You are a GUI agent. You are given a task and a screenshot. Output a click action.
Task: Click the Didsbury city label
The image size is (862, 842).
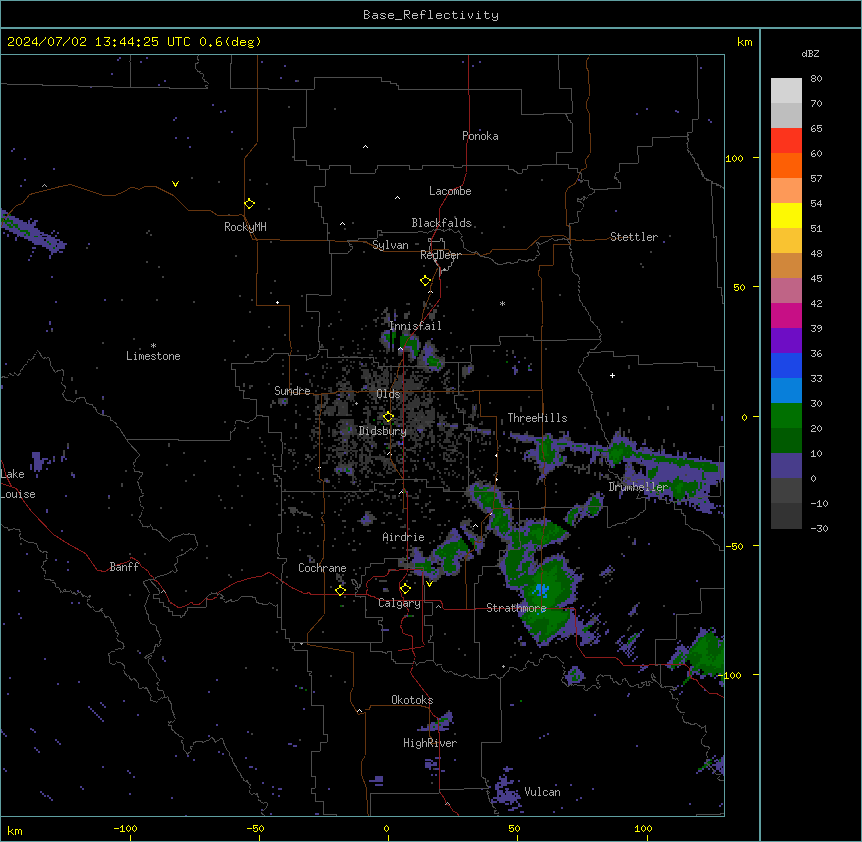point(383,431)
